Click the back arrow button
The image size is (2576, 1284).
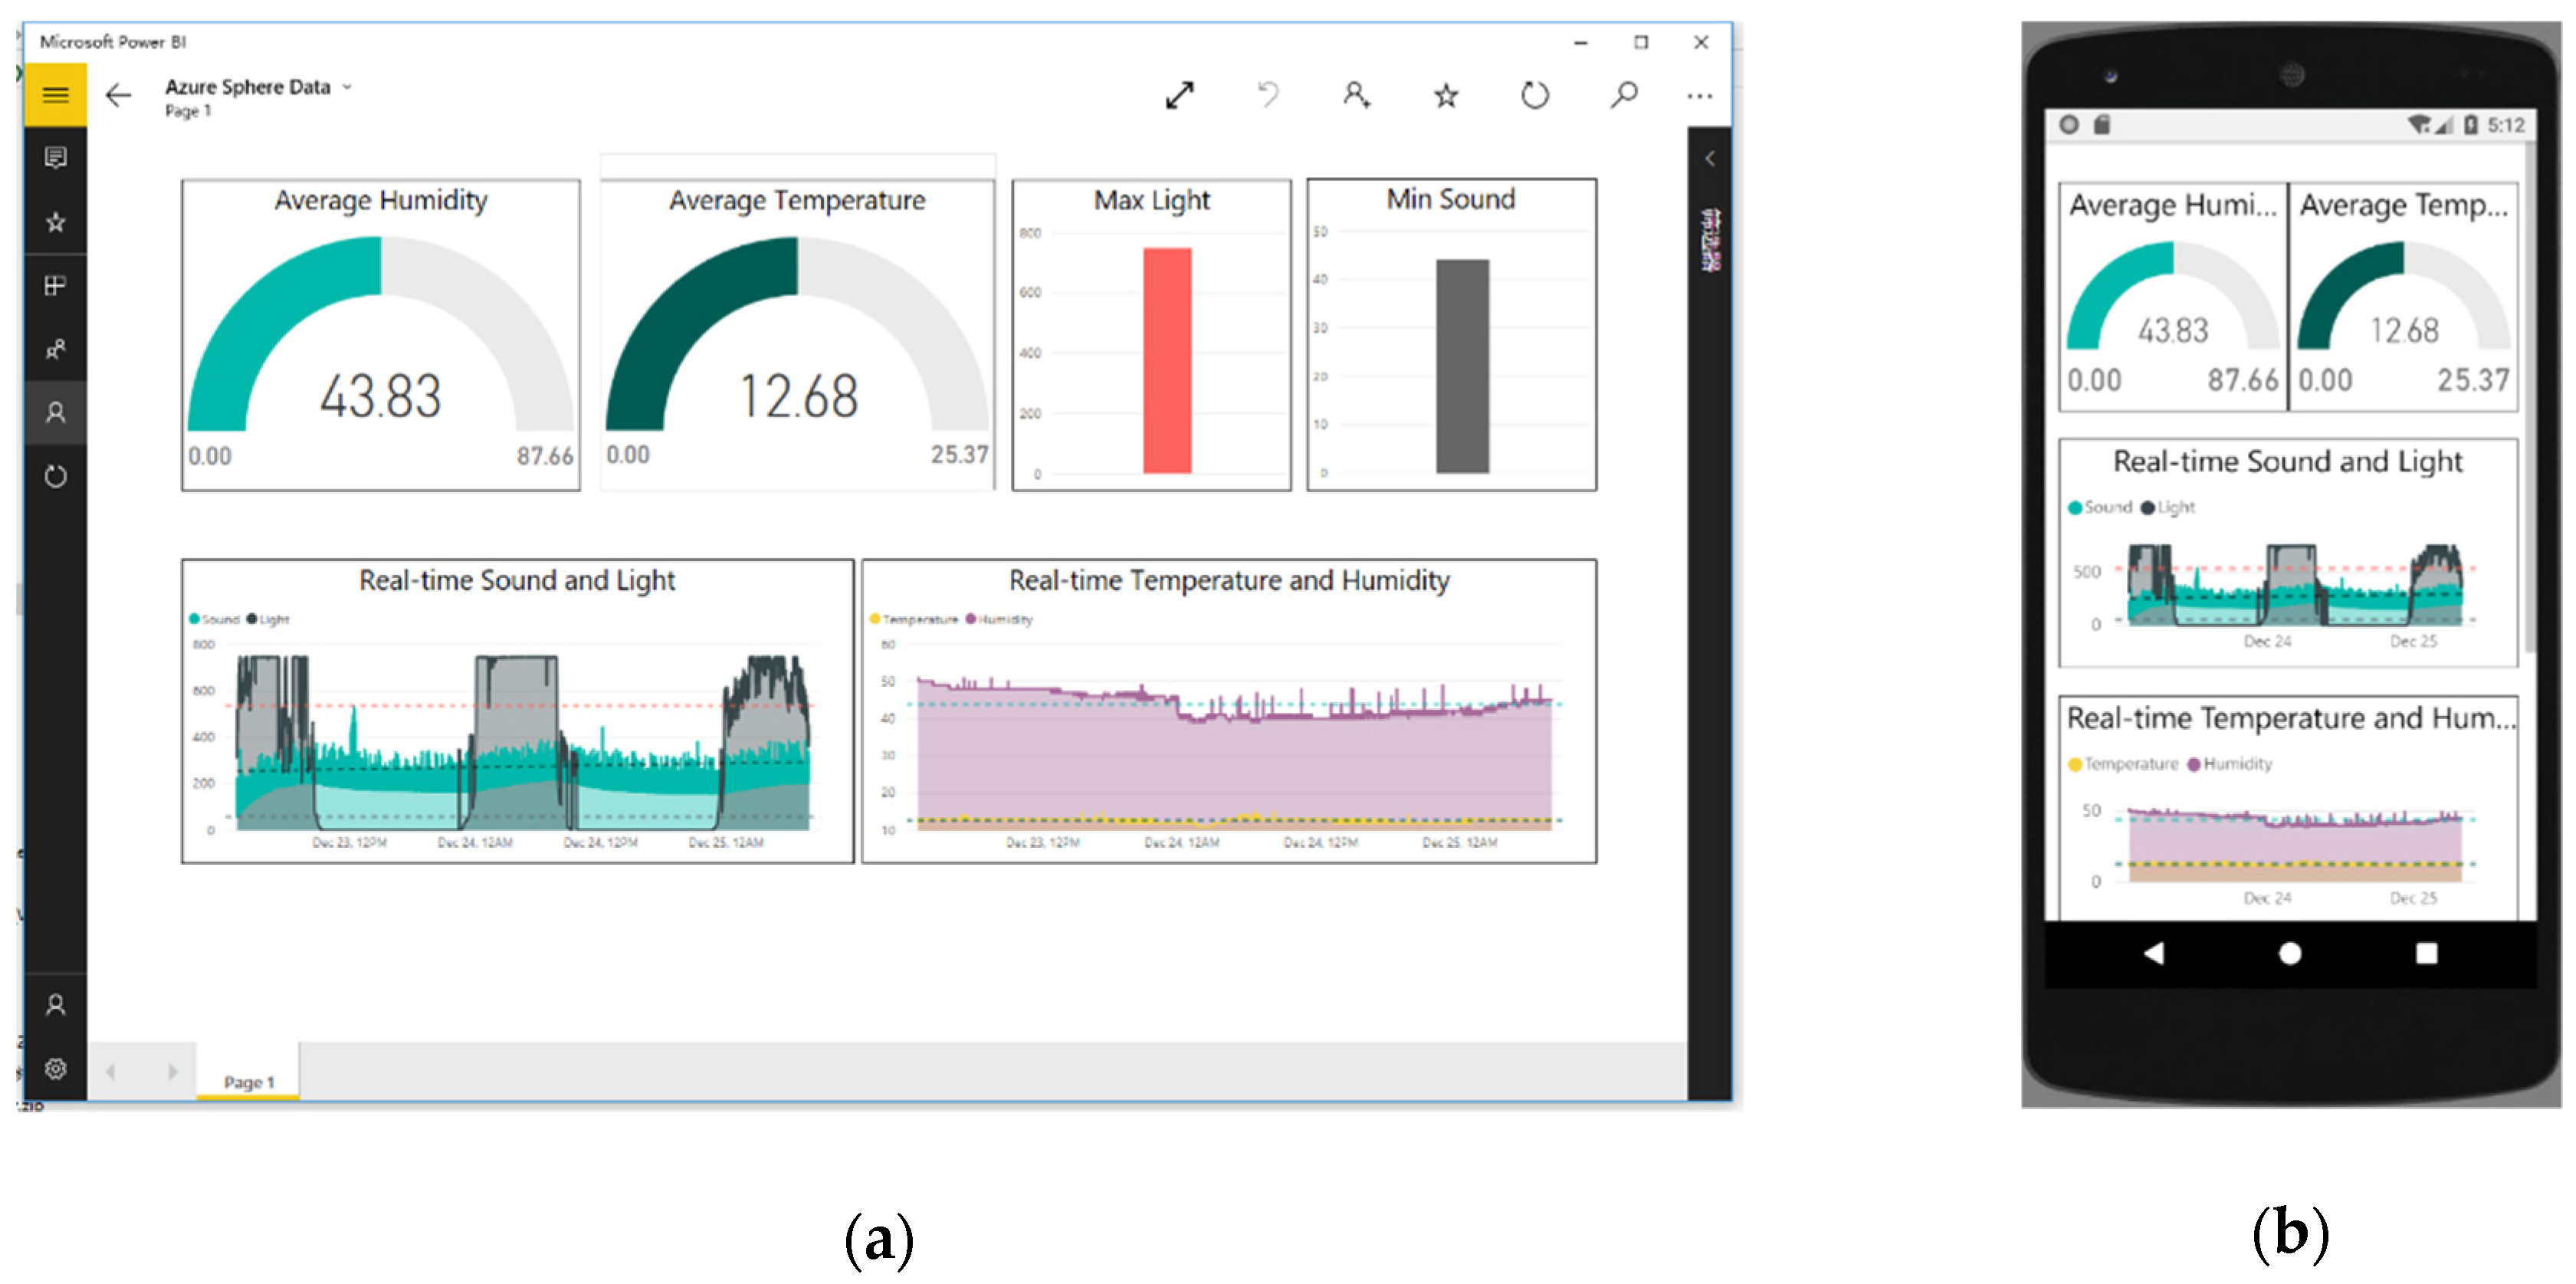118,95
